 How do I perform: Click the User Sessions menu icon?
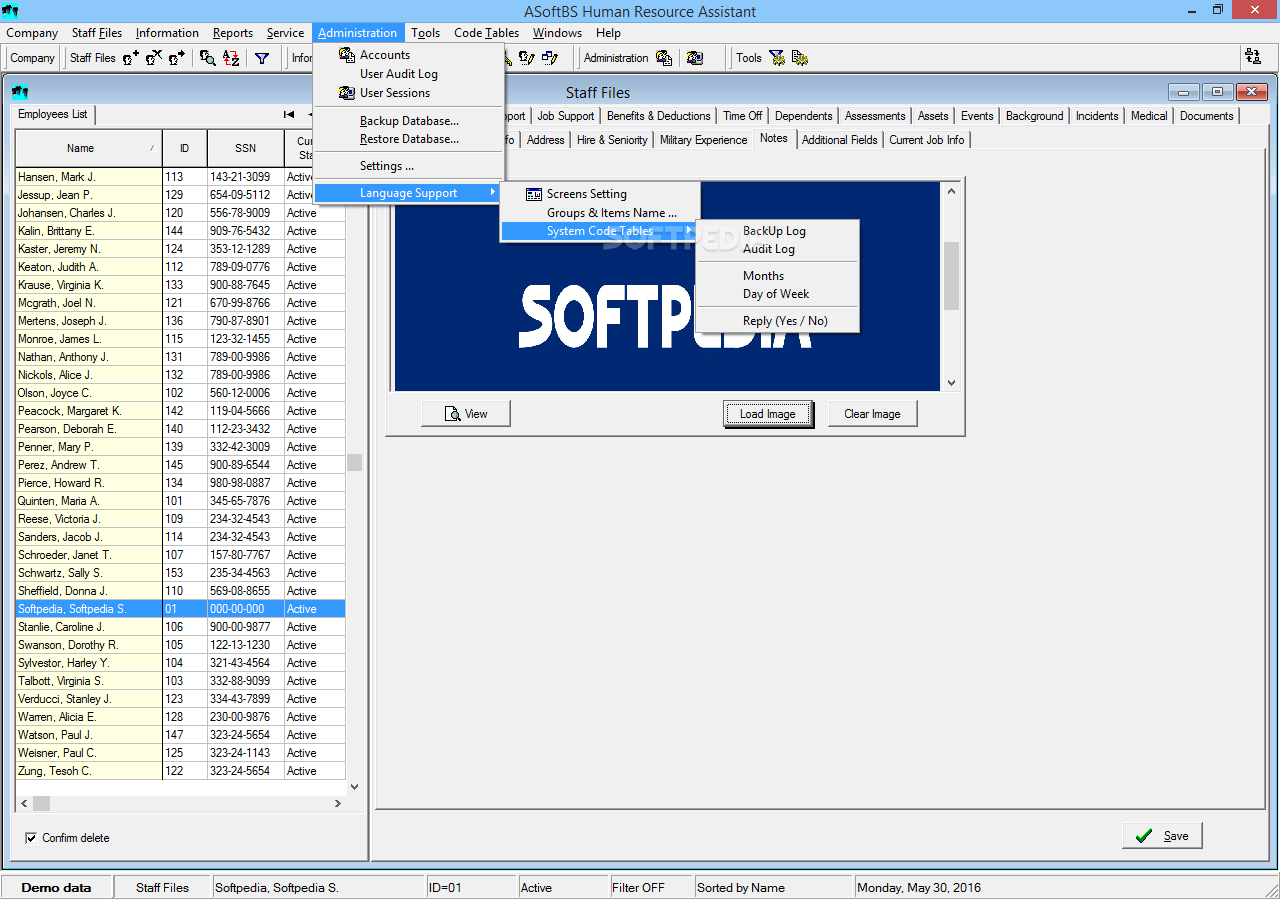tap(347, 93)
